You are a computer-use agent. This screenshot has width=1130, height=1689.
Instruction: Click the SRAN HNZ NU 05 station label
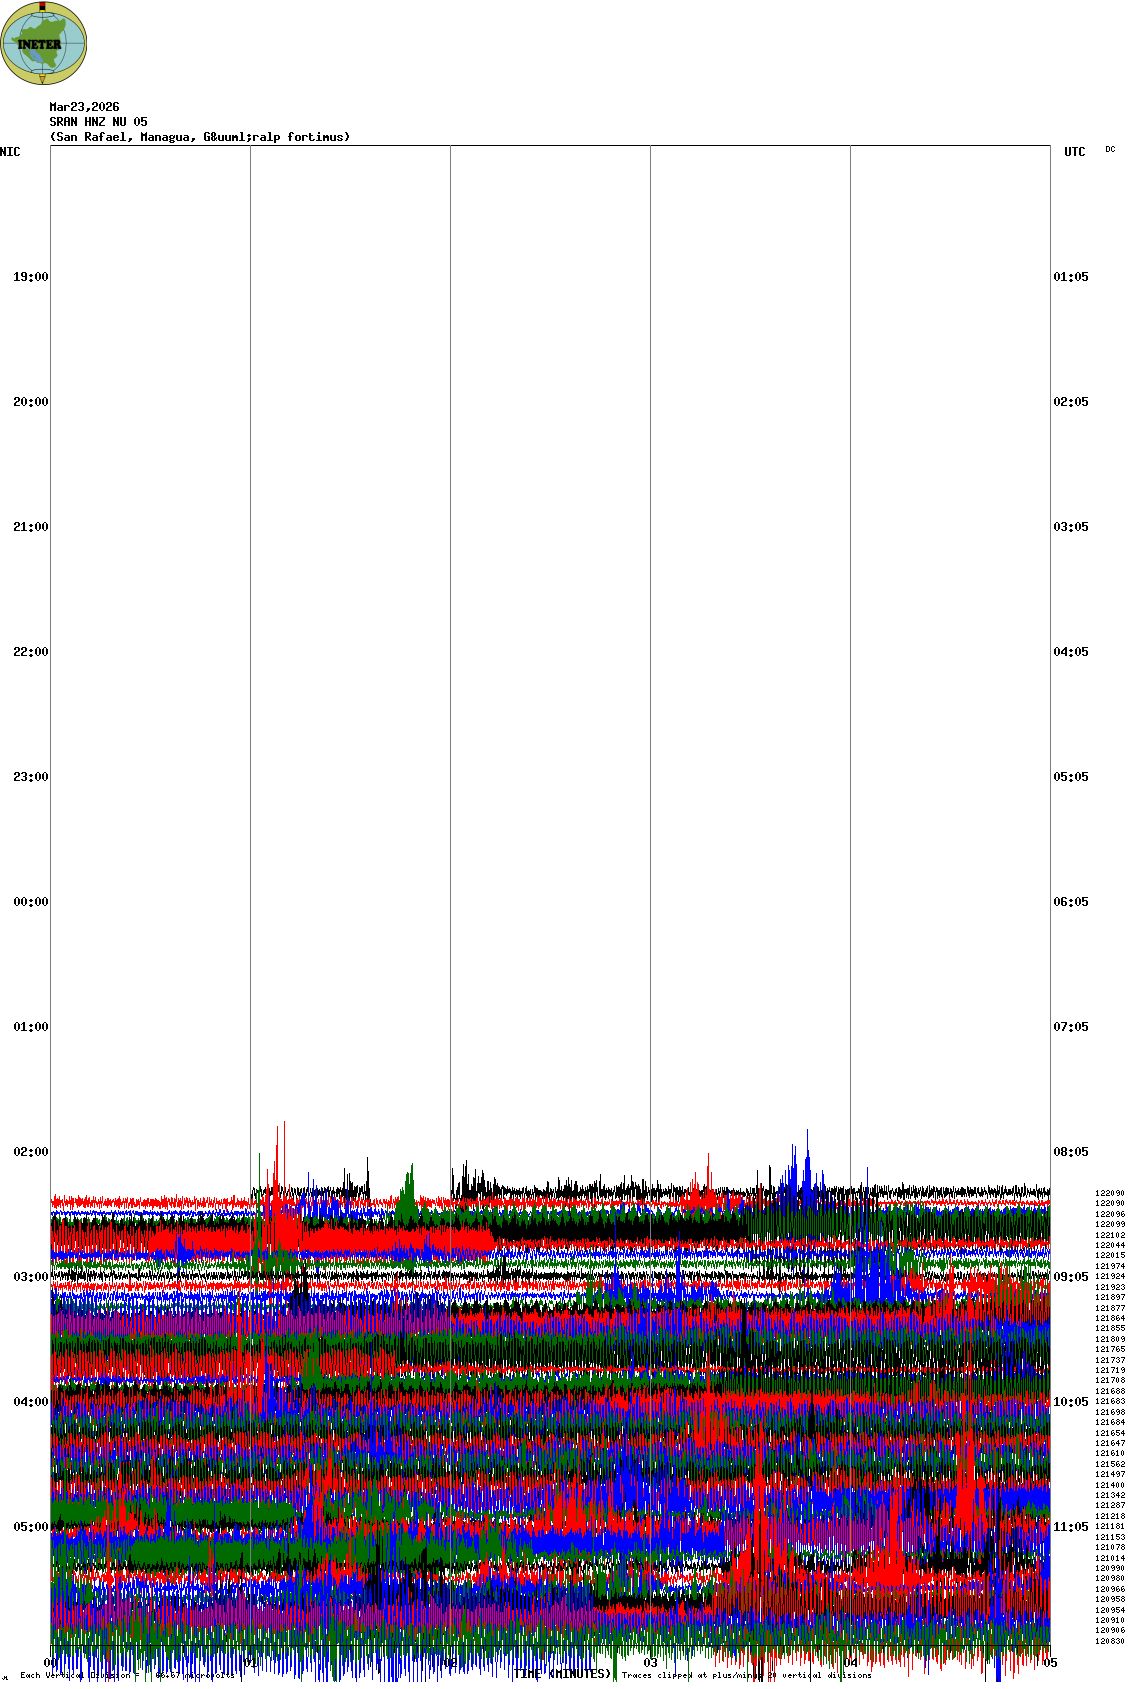98,122
